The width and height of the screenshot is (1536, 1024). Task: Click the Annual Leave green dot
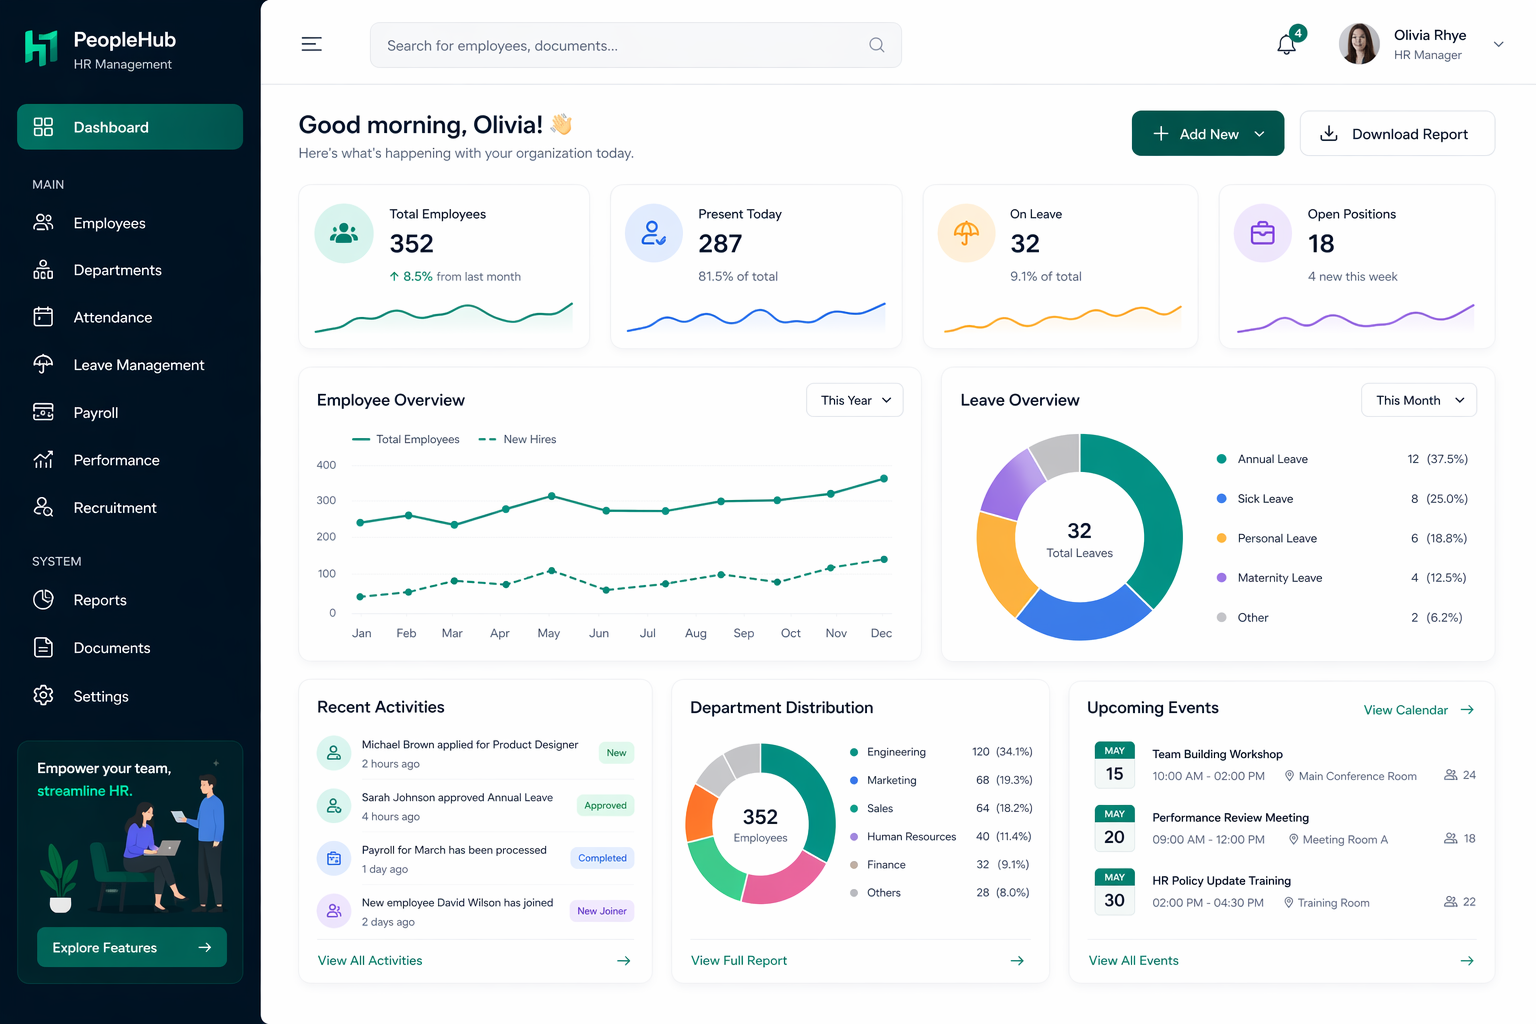[x=1221, y=459]
